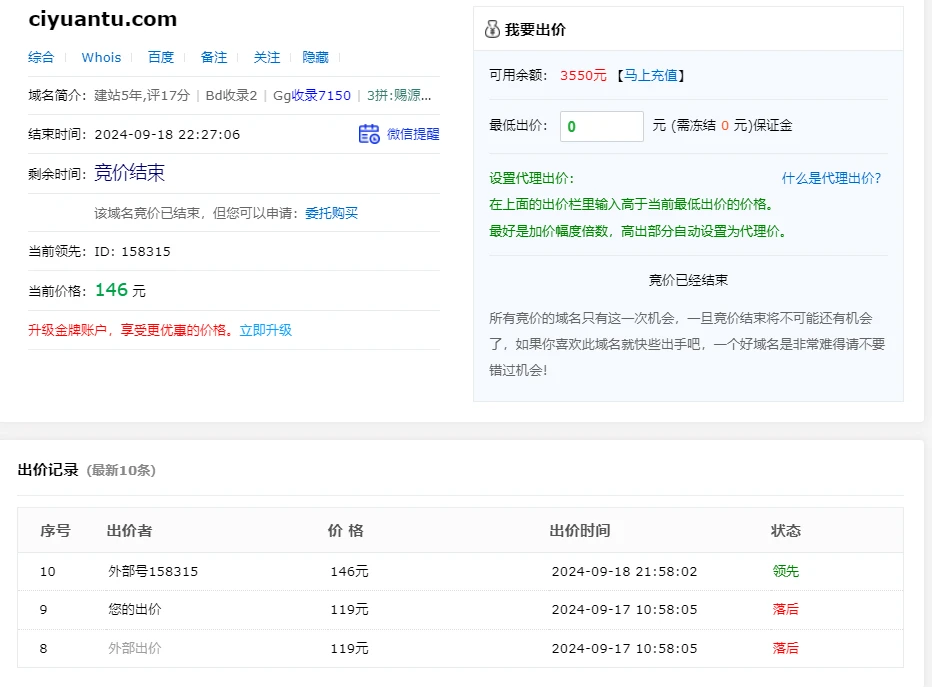Click the 出价时间 column header
This screenshot has width=932, height=687.
(x=579, y=530)
